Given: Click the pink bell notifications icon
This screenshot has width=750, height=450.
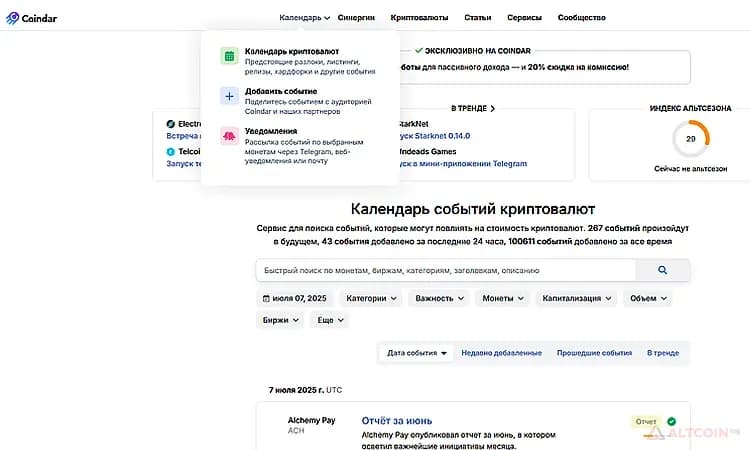Looking at the screenshot, I should tap(230, 136).
